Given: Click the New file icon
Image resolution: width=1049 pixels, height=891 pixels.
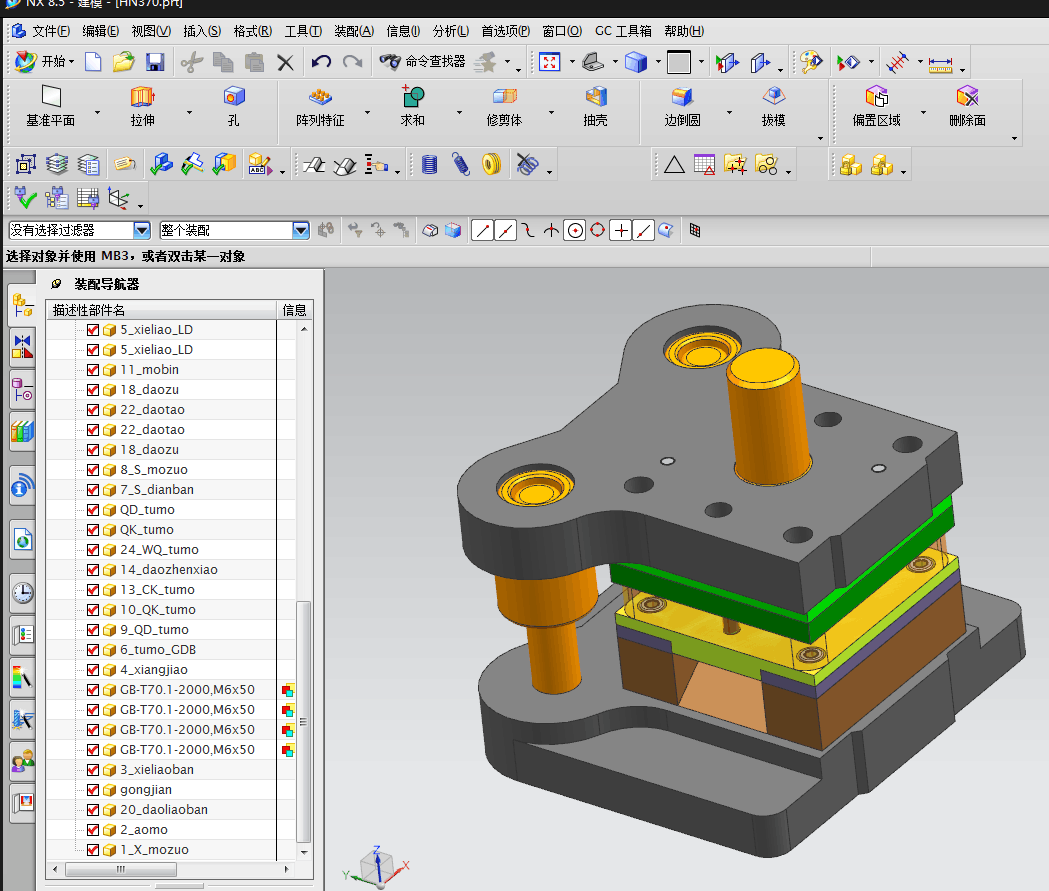Looking at the screenshot, I should [93, 62].
